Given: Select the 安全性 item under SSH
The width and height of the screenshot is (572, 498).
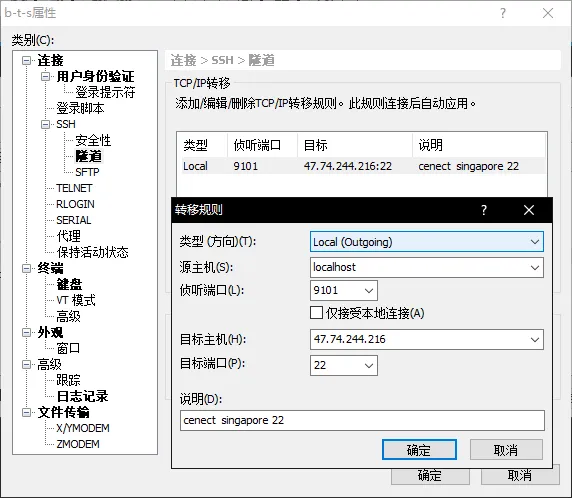Looking at the screenshot, I should [93, 140].
